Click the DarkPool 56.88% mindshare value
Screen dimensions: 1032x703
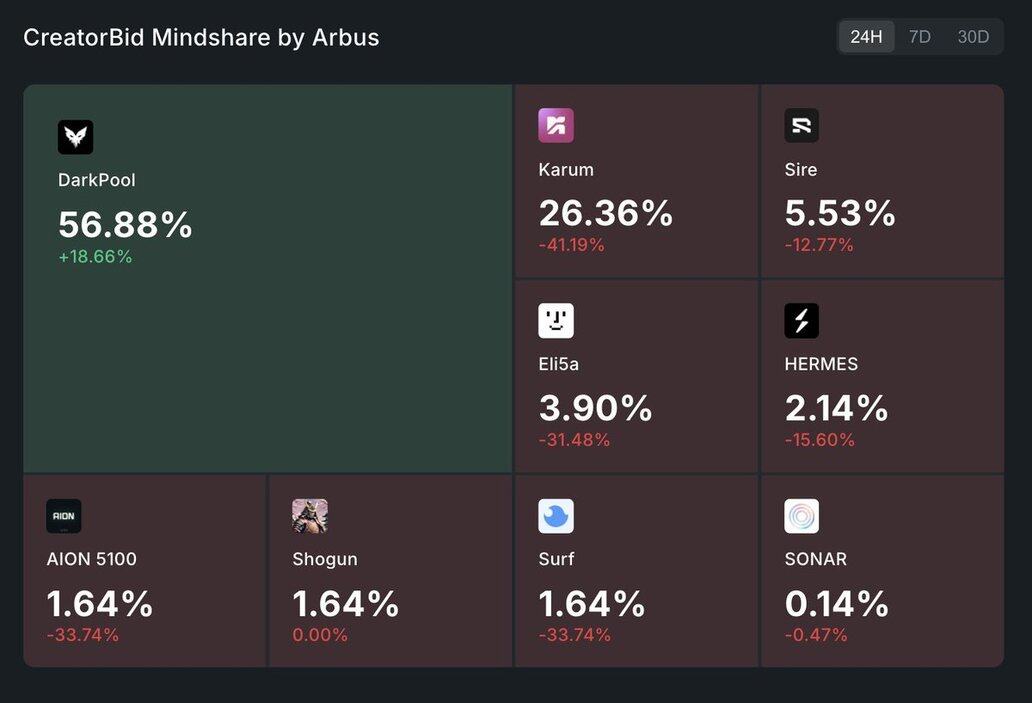click(x=125, y=224)
